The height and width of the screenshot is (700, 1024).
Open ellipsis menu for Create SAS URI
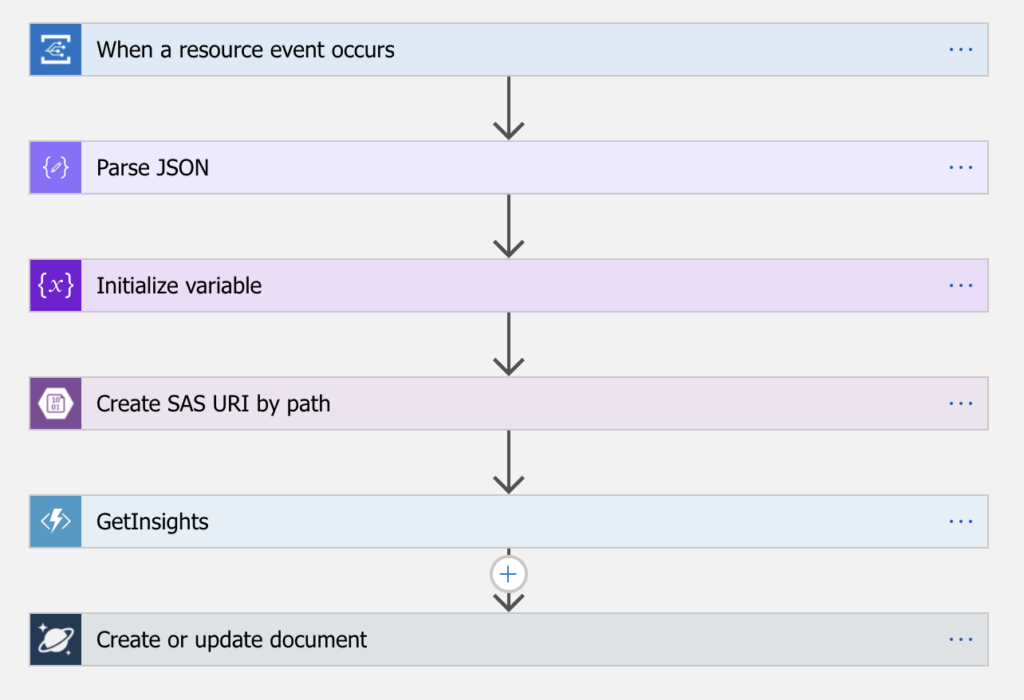961,404
